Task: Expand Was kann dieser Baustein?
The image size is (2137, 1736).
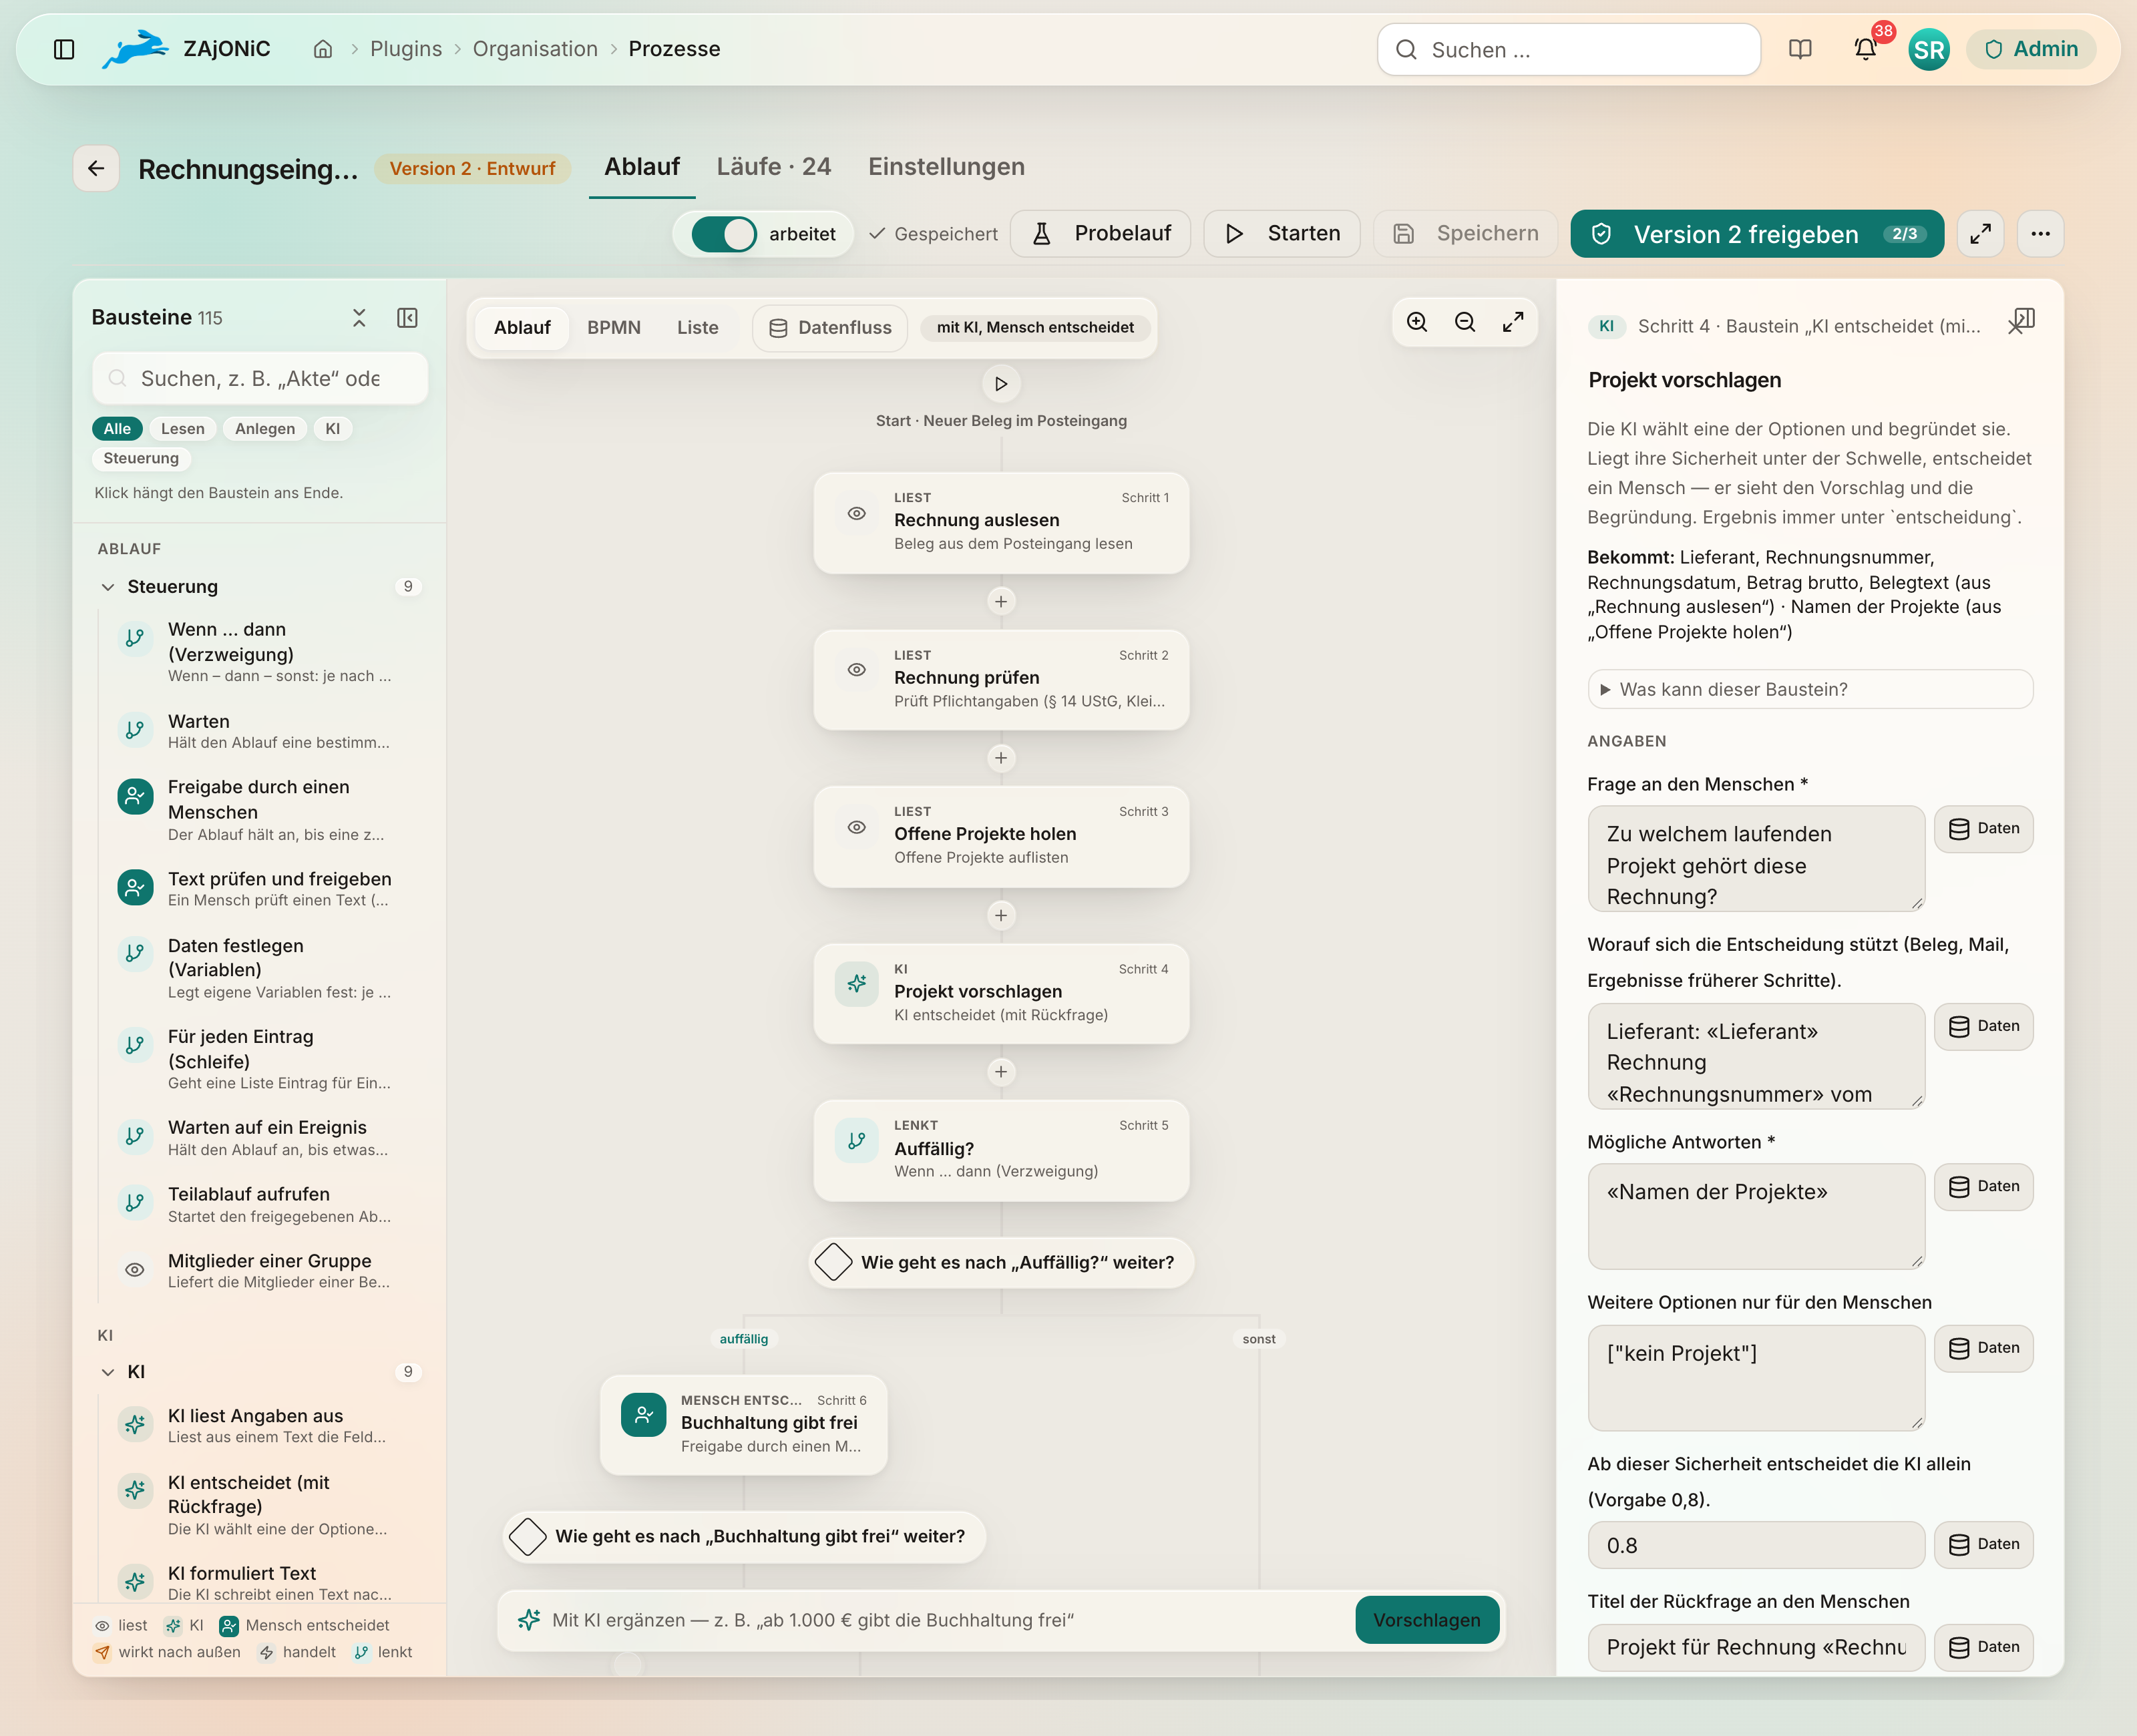Action: [1810, 689]
